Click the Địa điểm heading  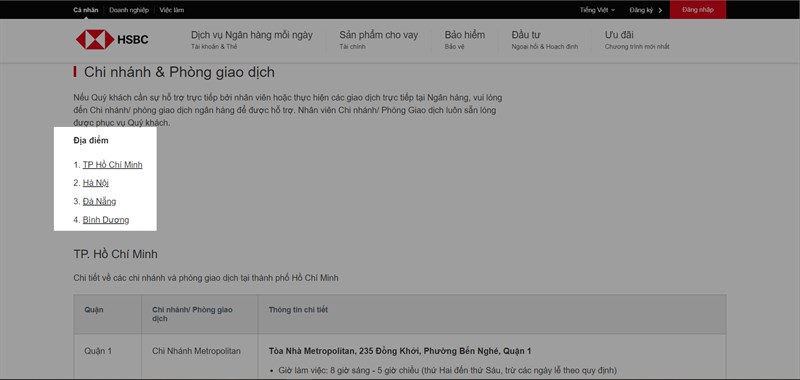coord(91,140)
